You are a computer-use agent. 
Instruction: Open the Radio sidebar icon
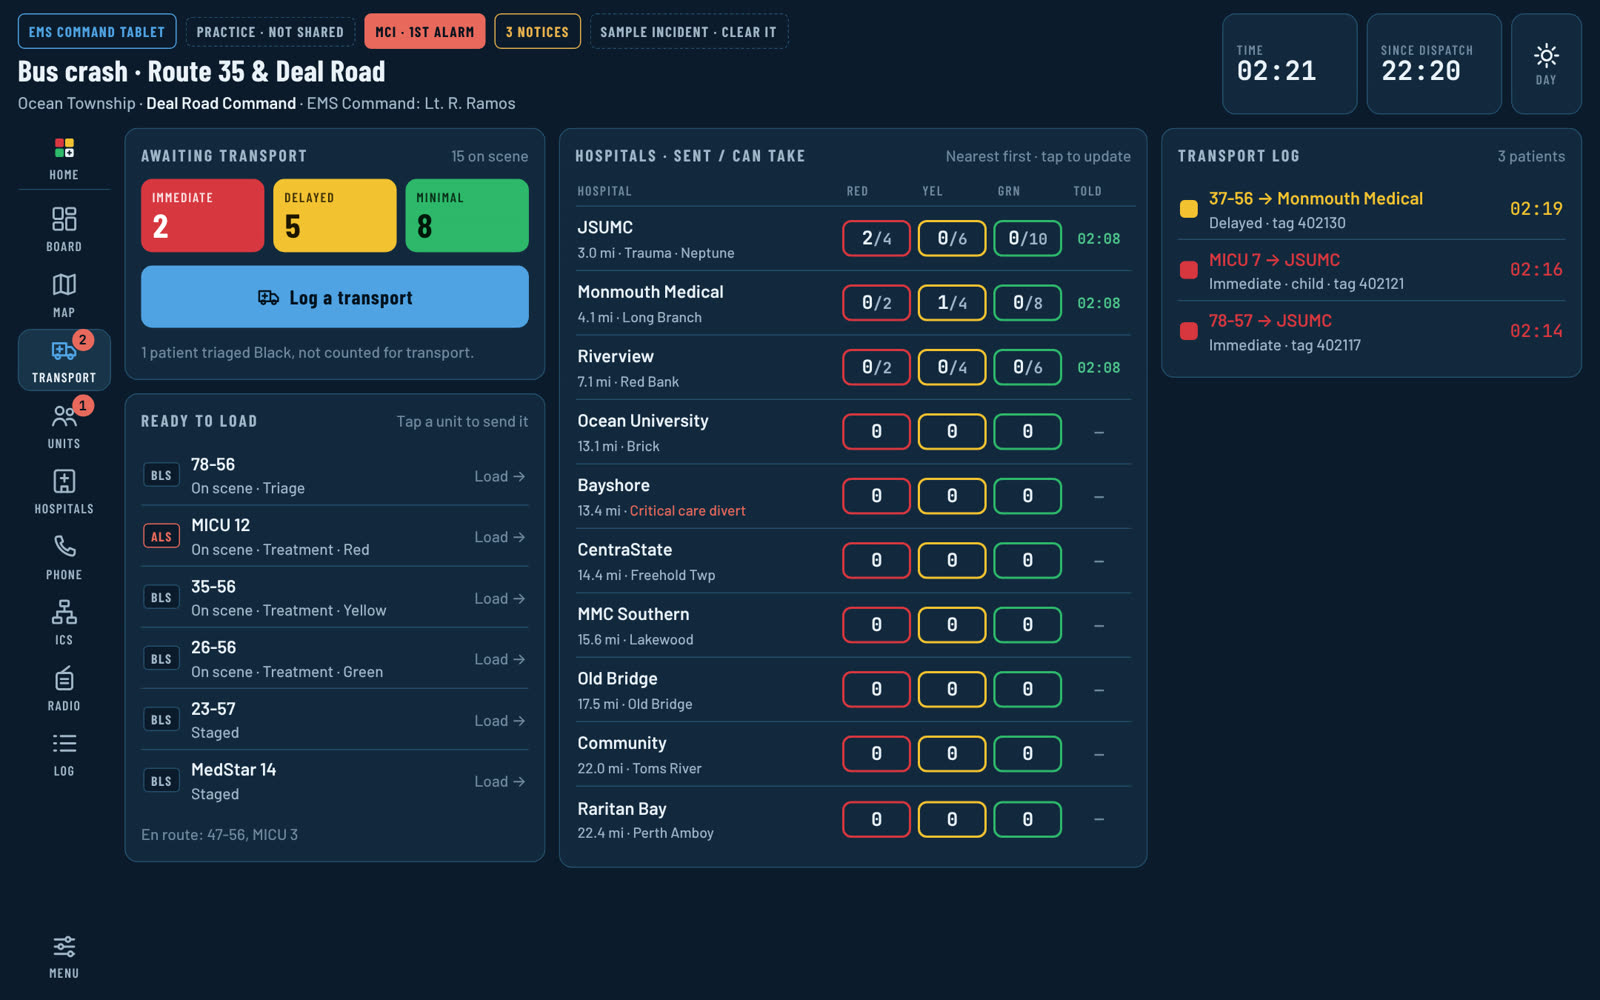64,688
